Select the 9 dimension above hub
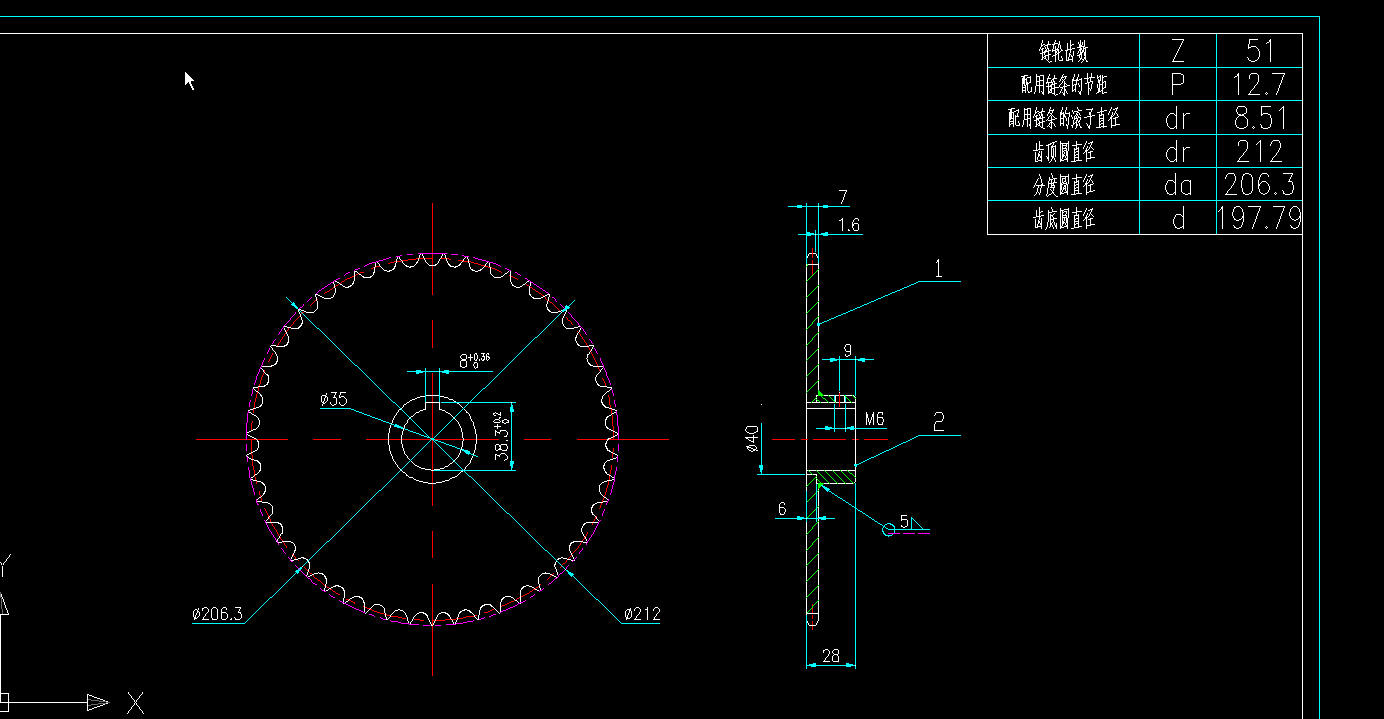Screen dimensions: 1384x719 847,350
